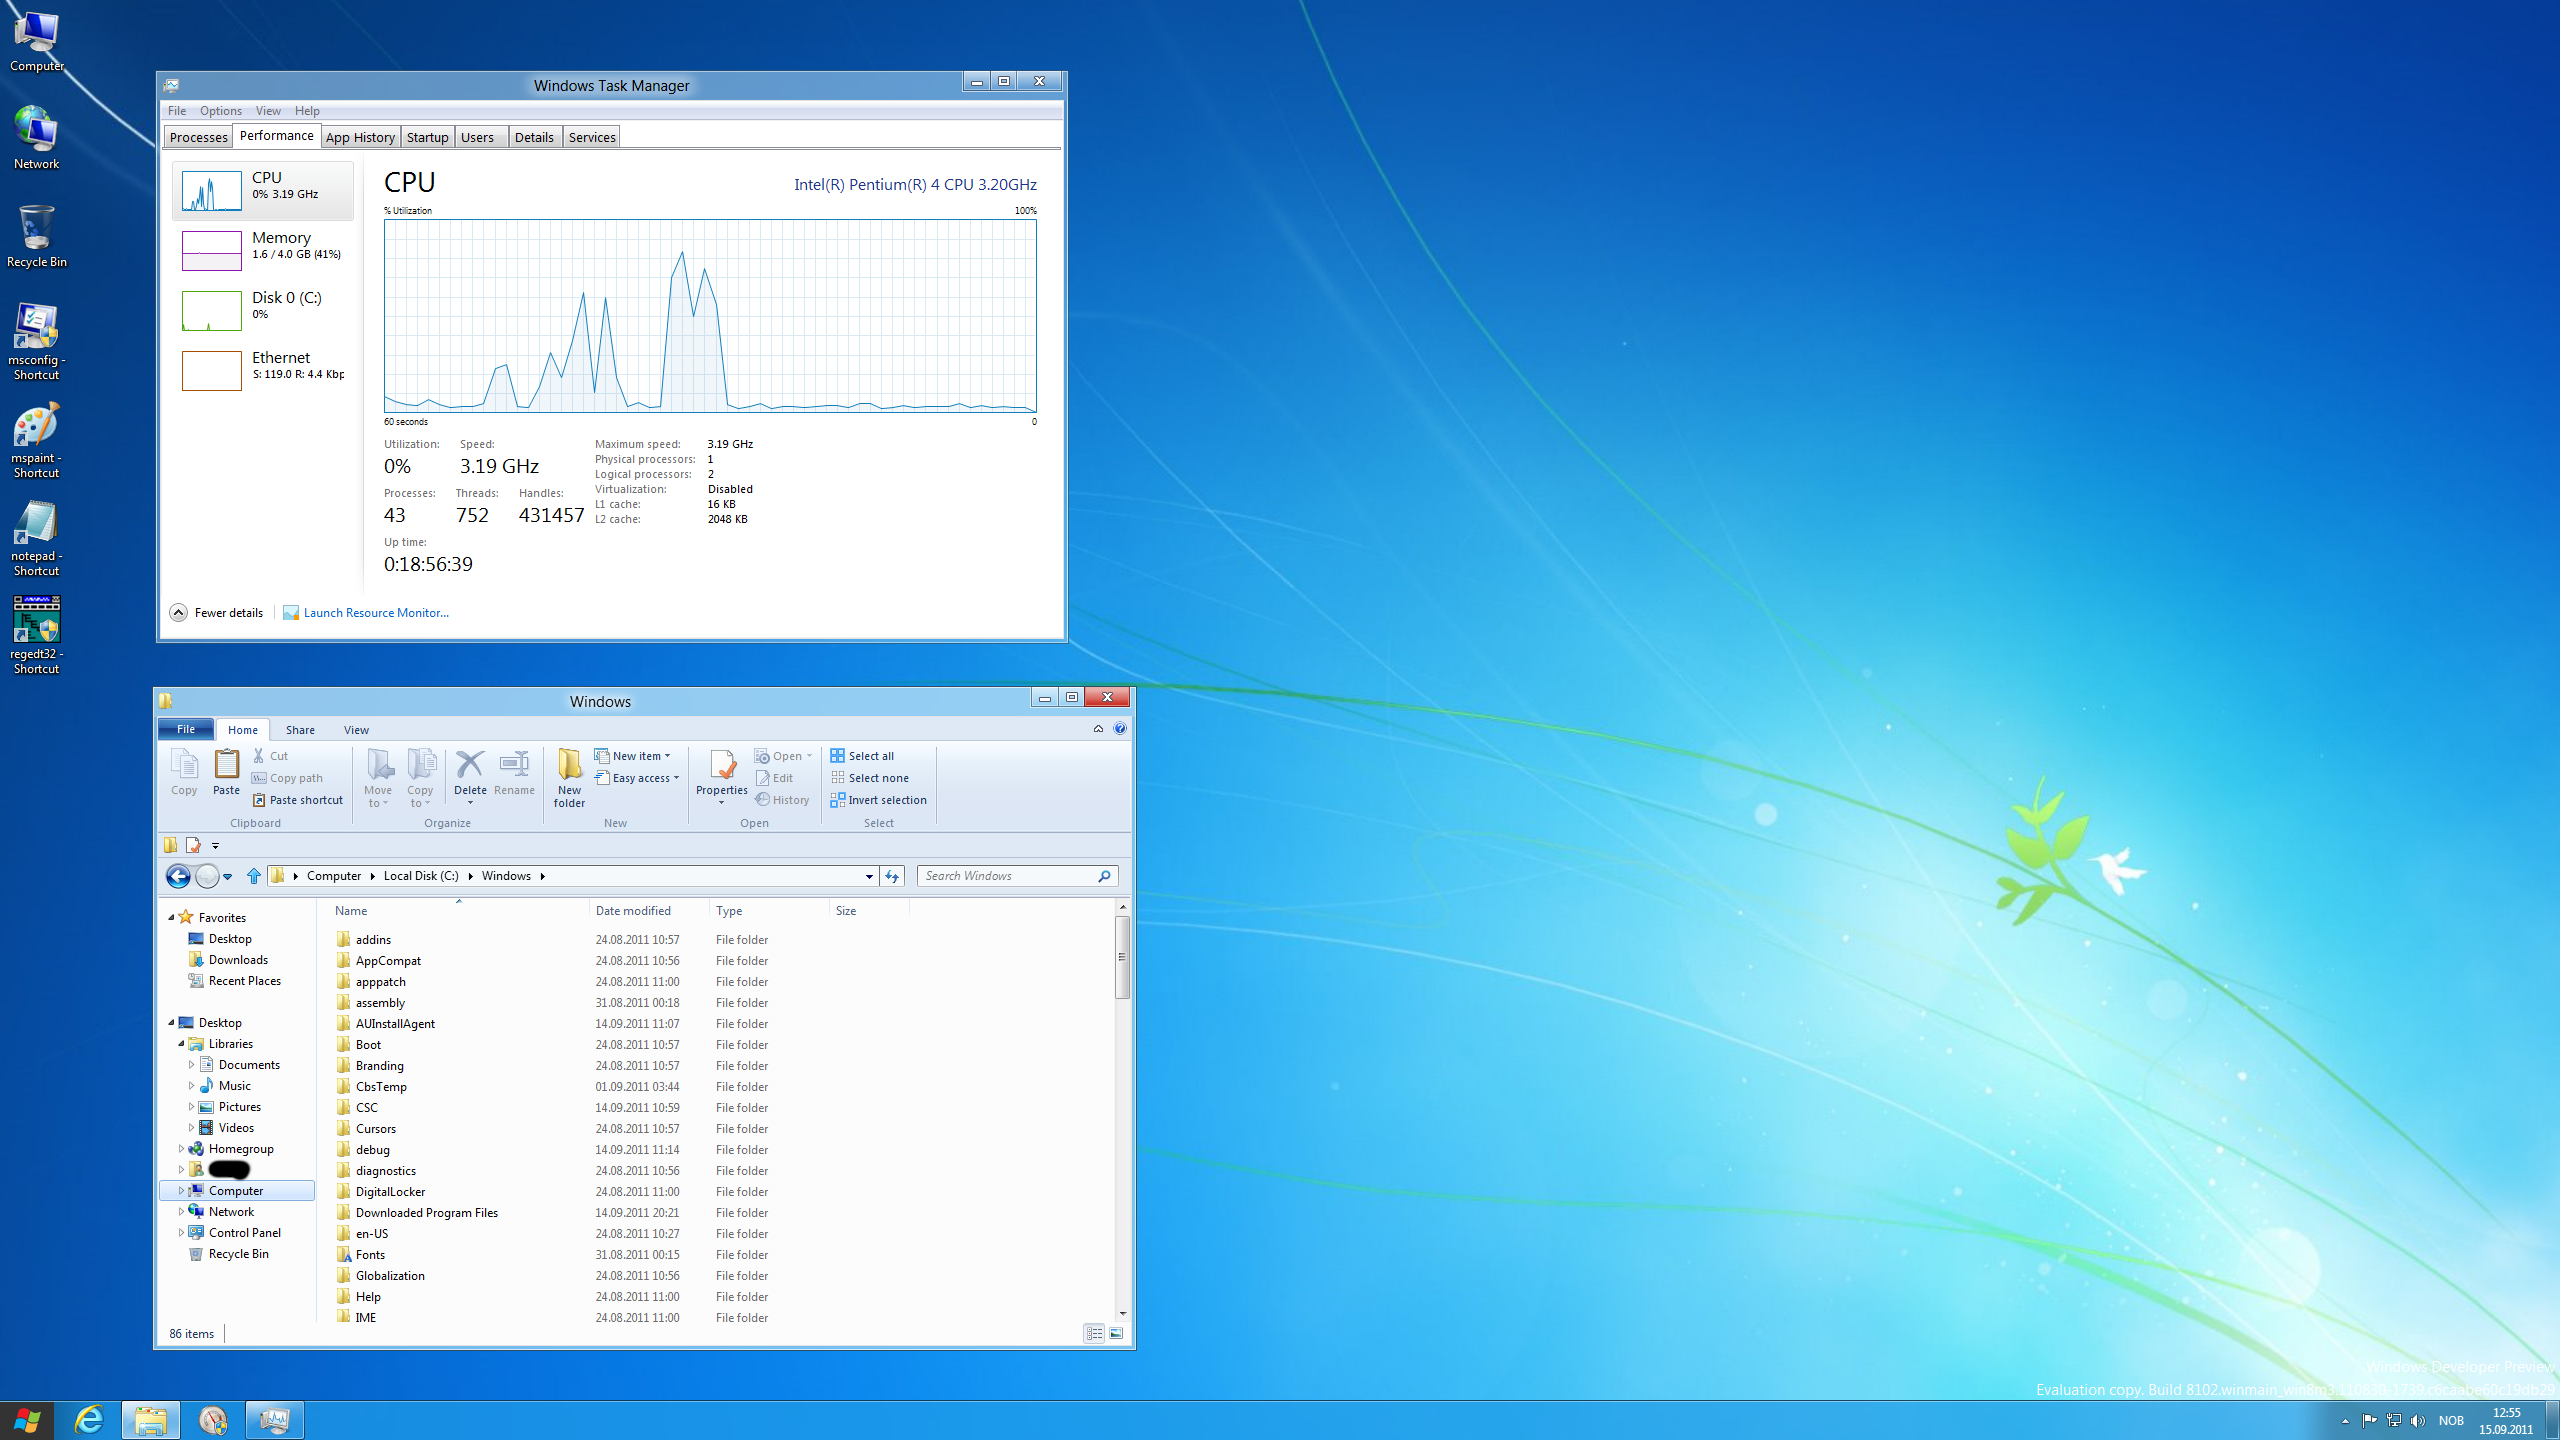The image size is (2560, 1440).
Task: Go back with the Explorer back arrow
Action: [178, 876]
